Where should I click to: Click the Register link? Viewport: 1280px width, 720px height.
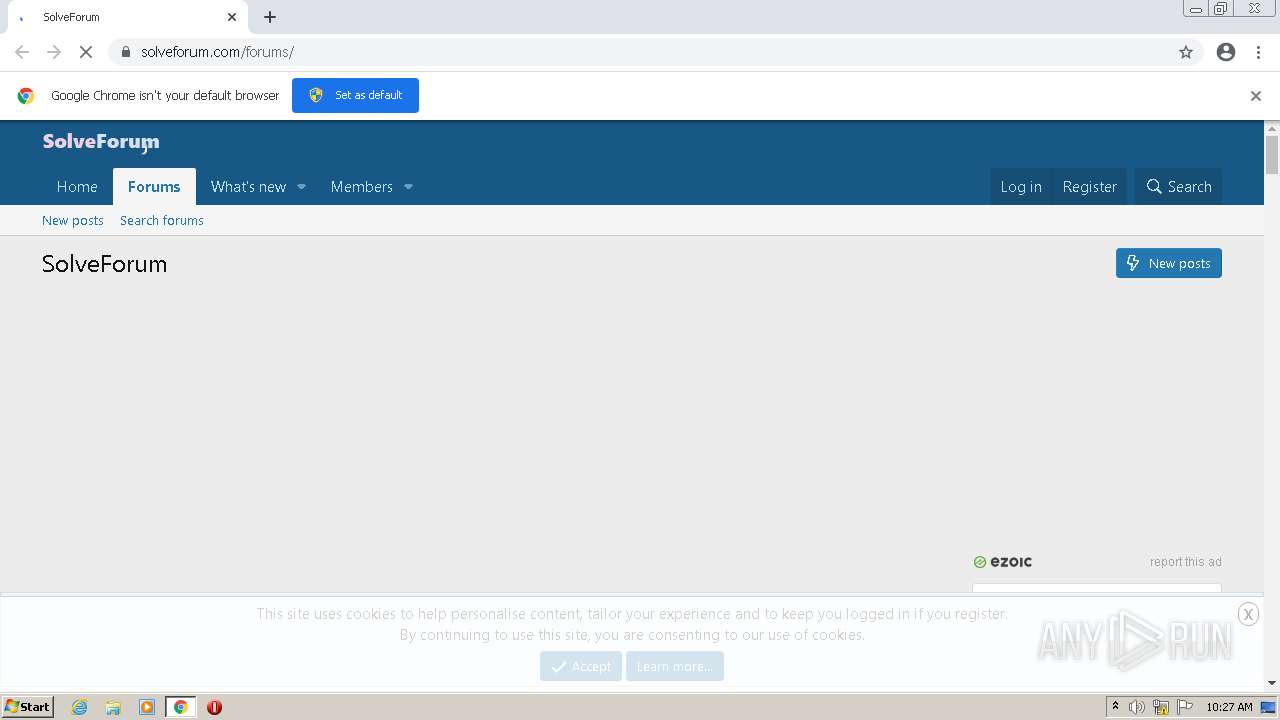click(x=1089, y=187)
